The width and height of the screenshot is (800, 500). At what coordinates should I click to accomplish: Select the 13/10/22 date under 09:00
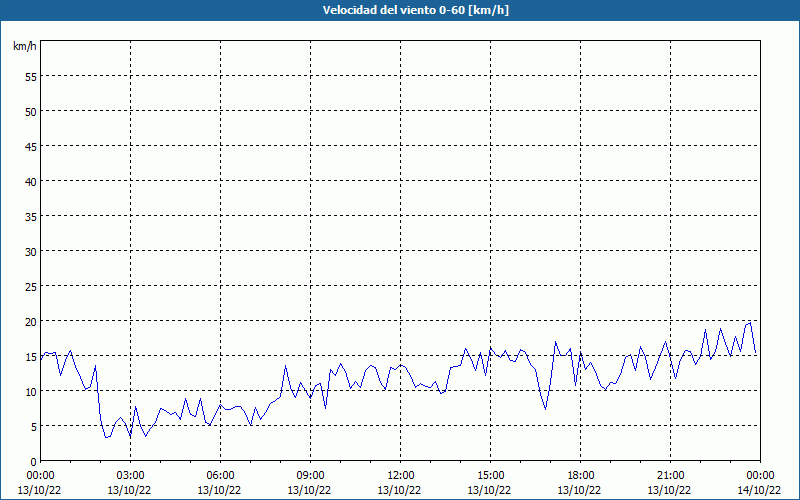pos(309,490)
